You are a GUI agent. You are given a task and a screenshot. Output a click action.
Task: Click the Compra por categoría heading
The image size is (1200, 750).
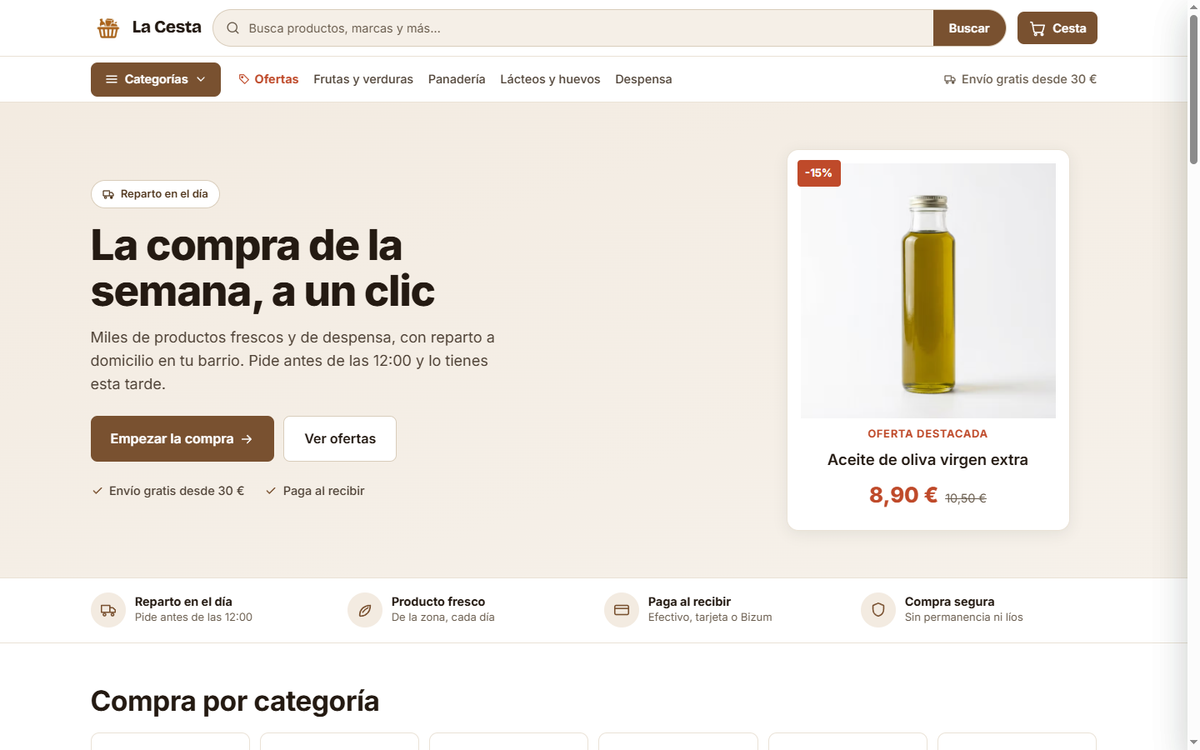point(235,701)
